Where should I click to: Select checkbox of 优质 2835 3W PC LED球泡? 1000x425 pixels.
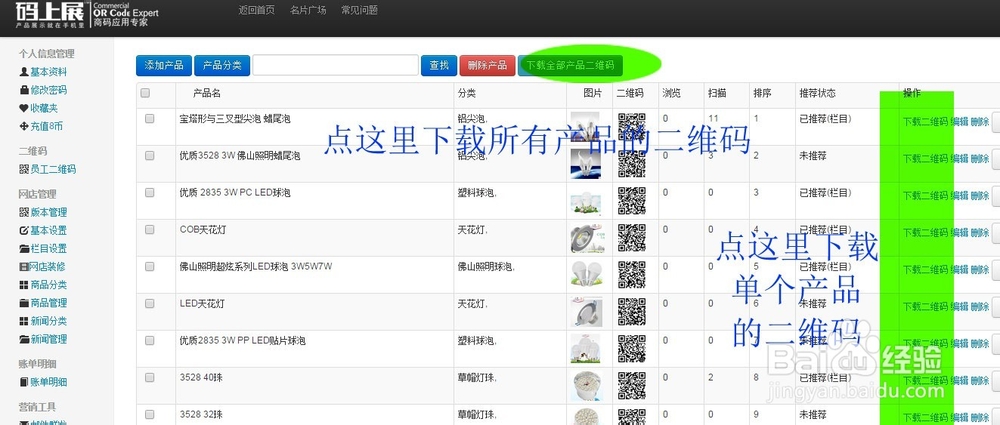coord(149,192)
